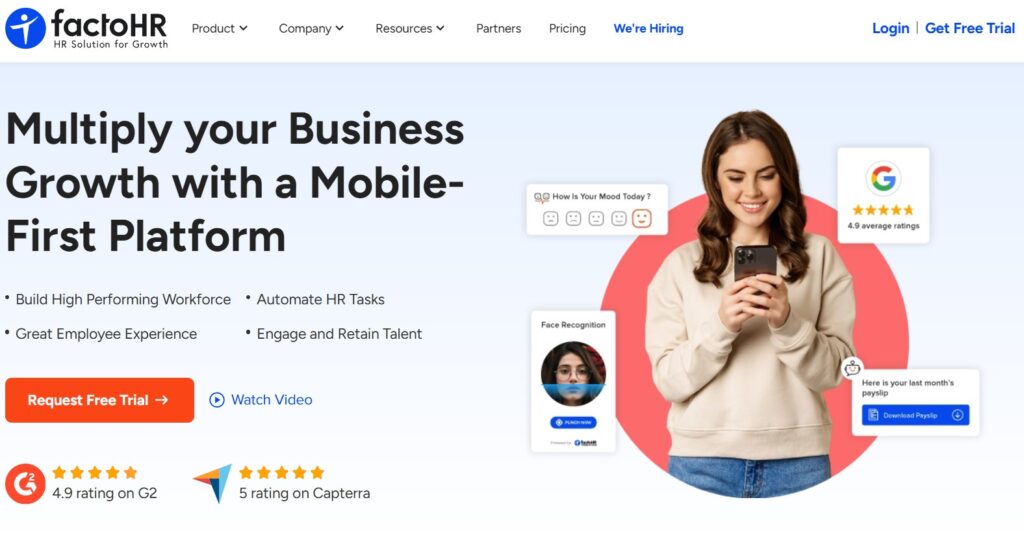Expand the Product dropdown menu
Screen dimensions: 1024x541
[219, 29]
